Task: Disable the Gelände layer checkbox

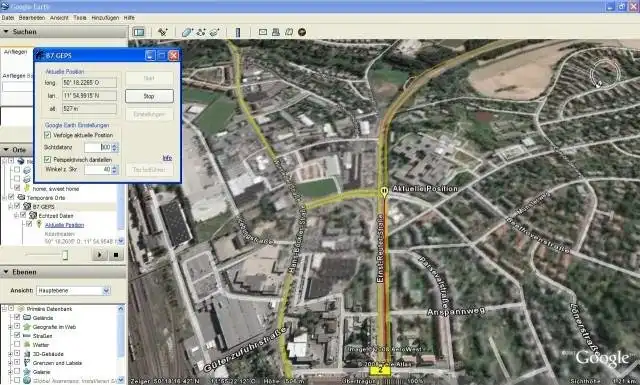Action: (17, 318)
